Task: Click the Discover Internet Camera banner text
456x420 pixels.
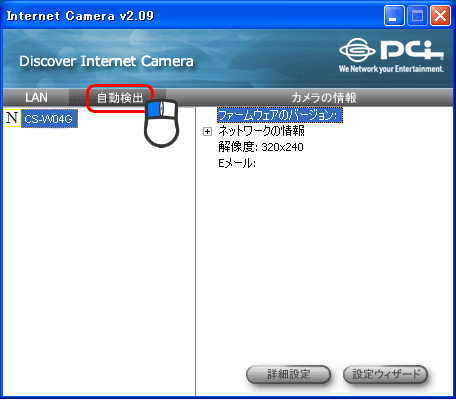Action: pyautogui.click(x=106, y=61)
